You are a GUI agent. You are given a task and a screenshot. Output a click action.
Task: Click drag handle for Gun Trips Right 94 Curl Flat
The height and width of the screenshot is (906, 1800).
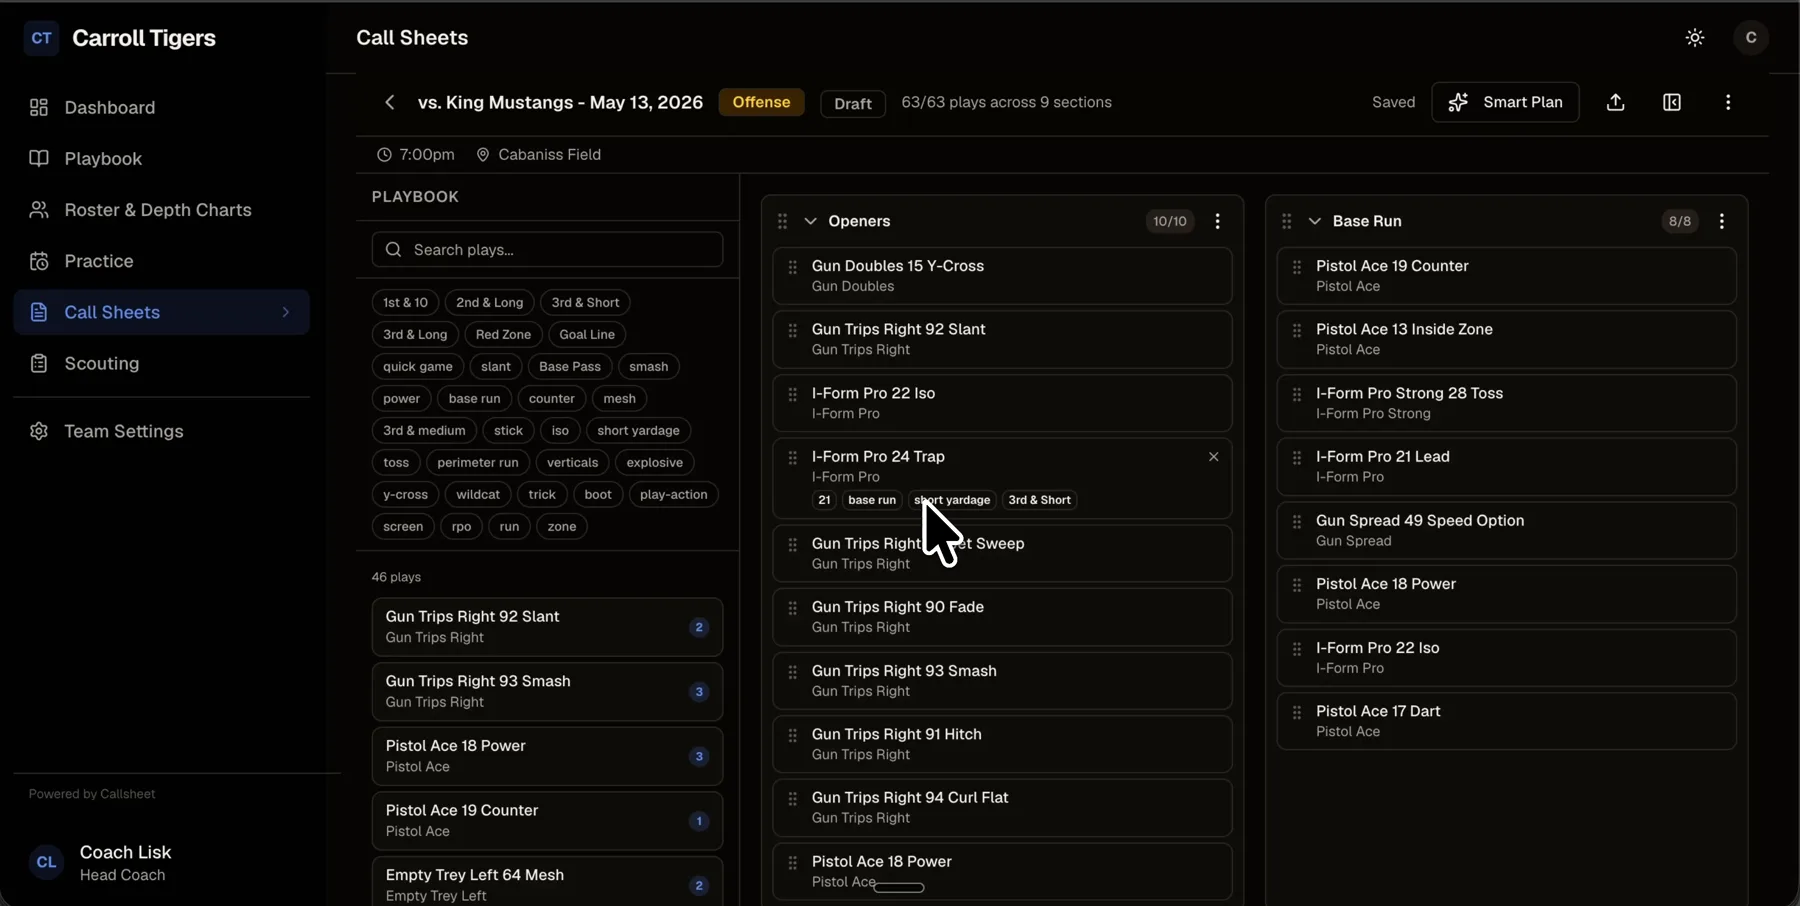[x=793, y=798]
